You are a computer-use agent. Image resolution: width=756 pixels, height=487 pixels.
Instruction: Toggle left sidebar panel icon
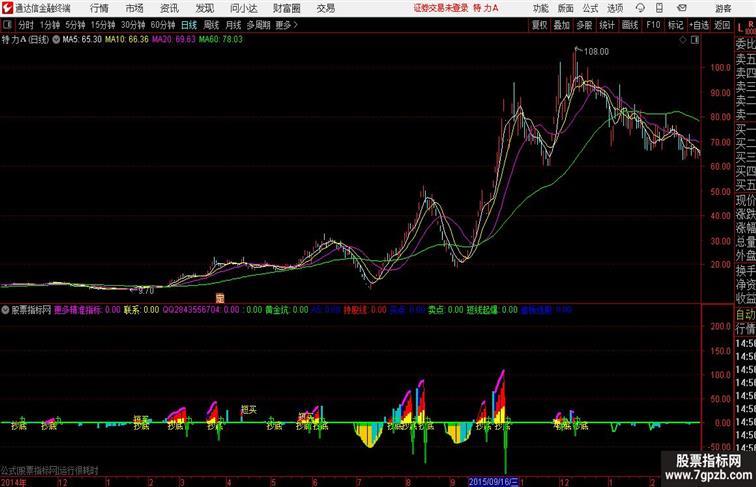tap(7, 25)
